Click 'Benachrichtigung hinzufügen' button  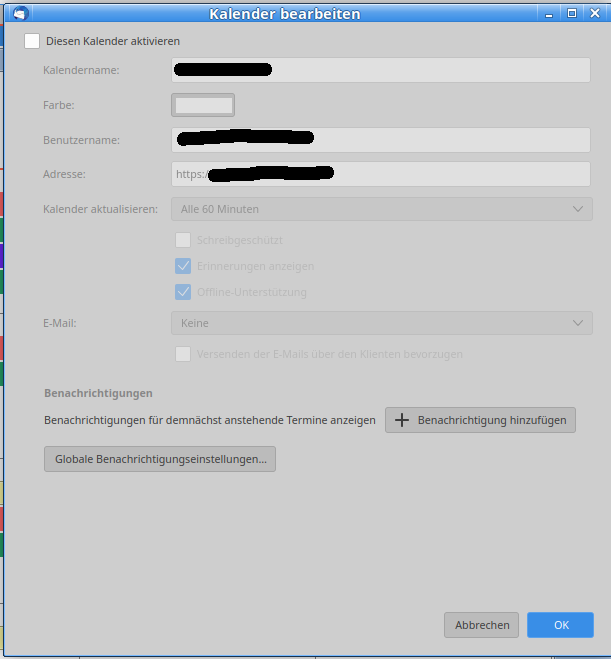480,420
